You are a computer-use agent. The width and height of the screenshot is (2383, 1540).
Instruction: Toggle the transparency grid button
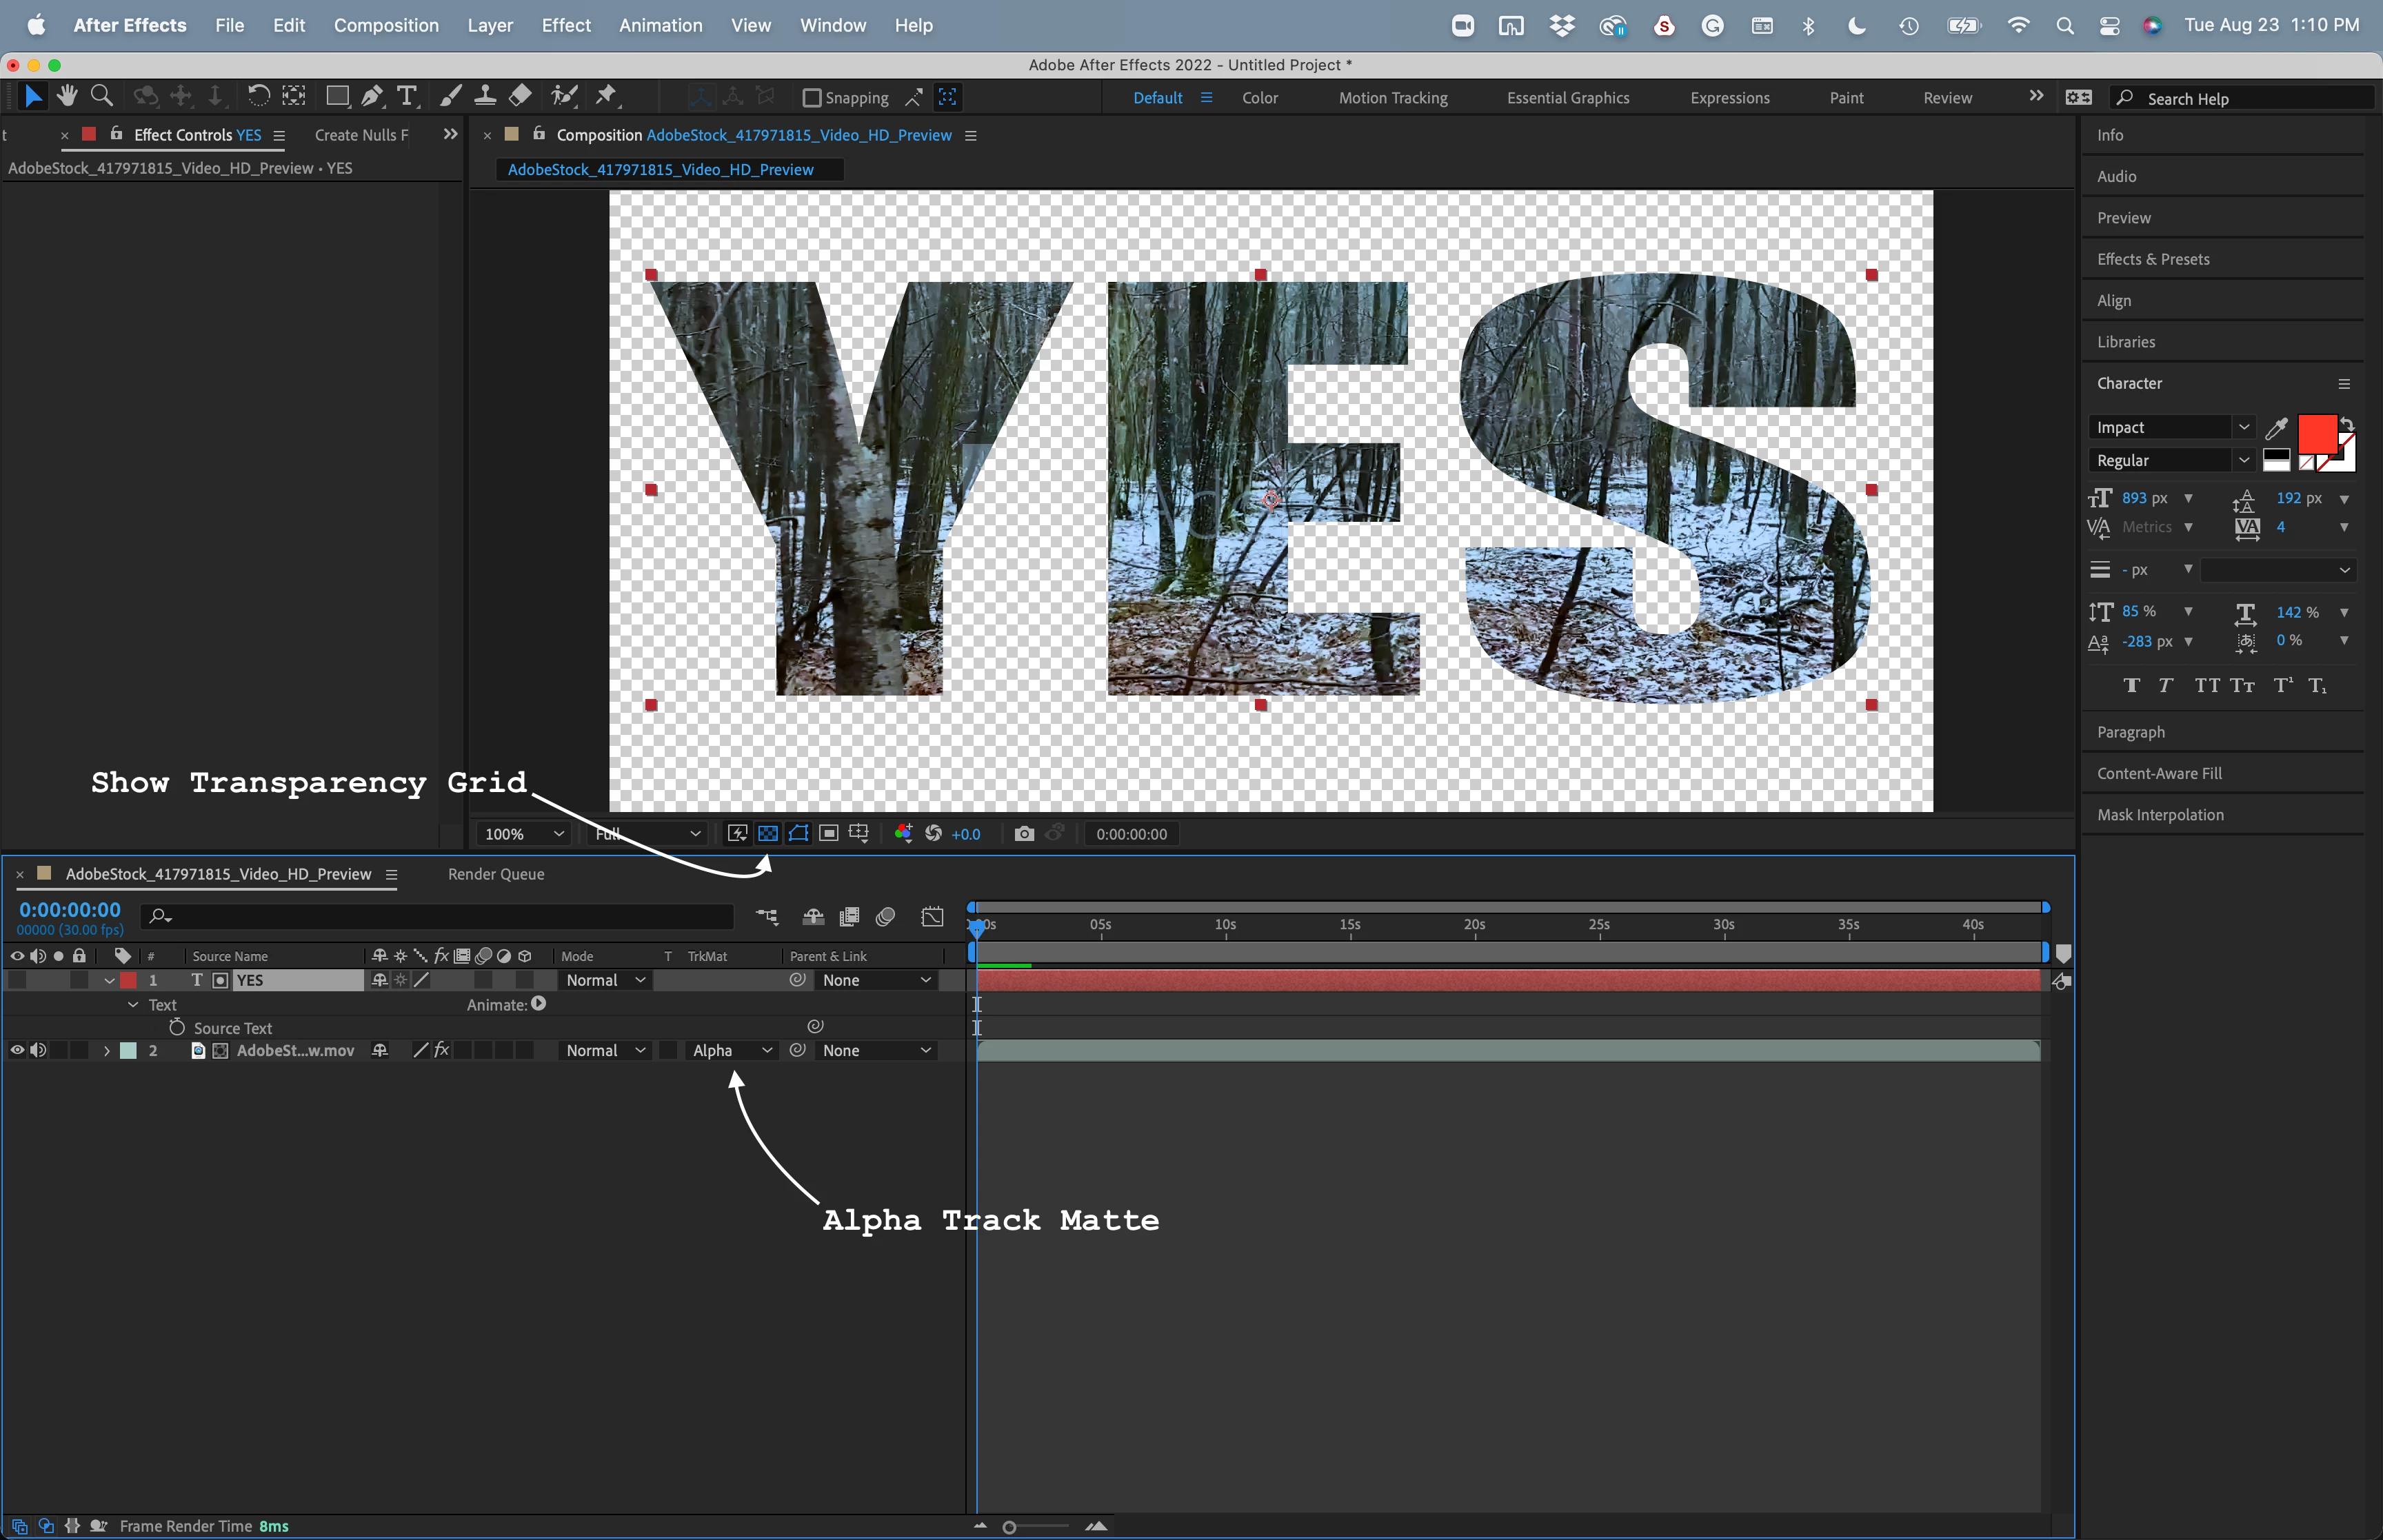pyautogui.click(x=768, y=834)
